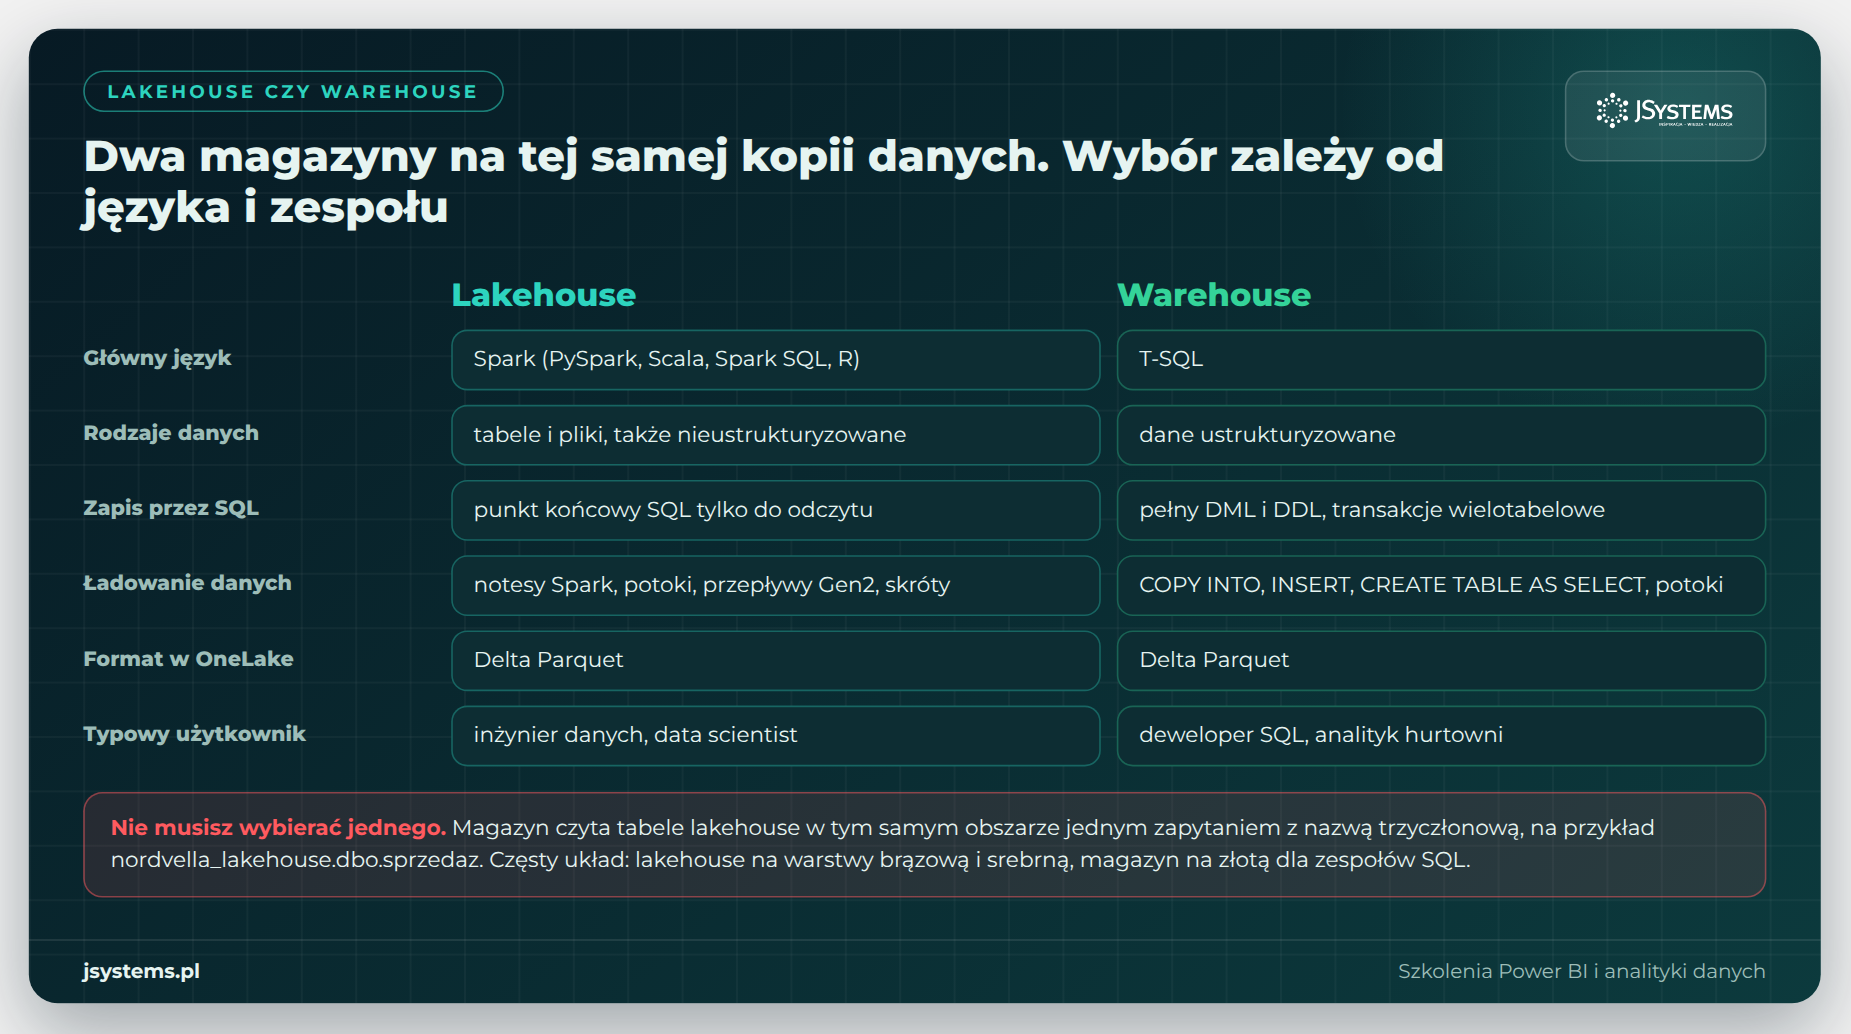The width and height of the screenshot is (1851, 1034).
Task: Click the row label 'Rodzaje danych'
Action: (171, 433)
